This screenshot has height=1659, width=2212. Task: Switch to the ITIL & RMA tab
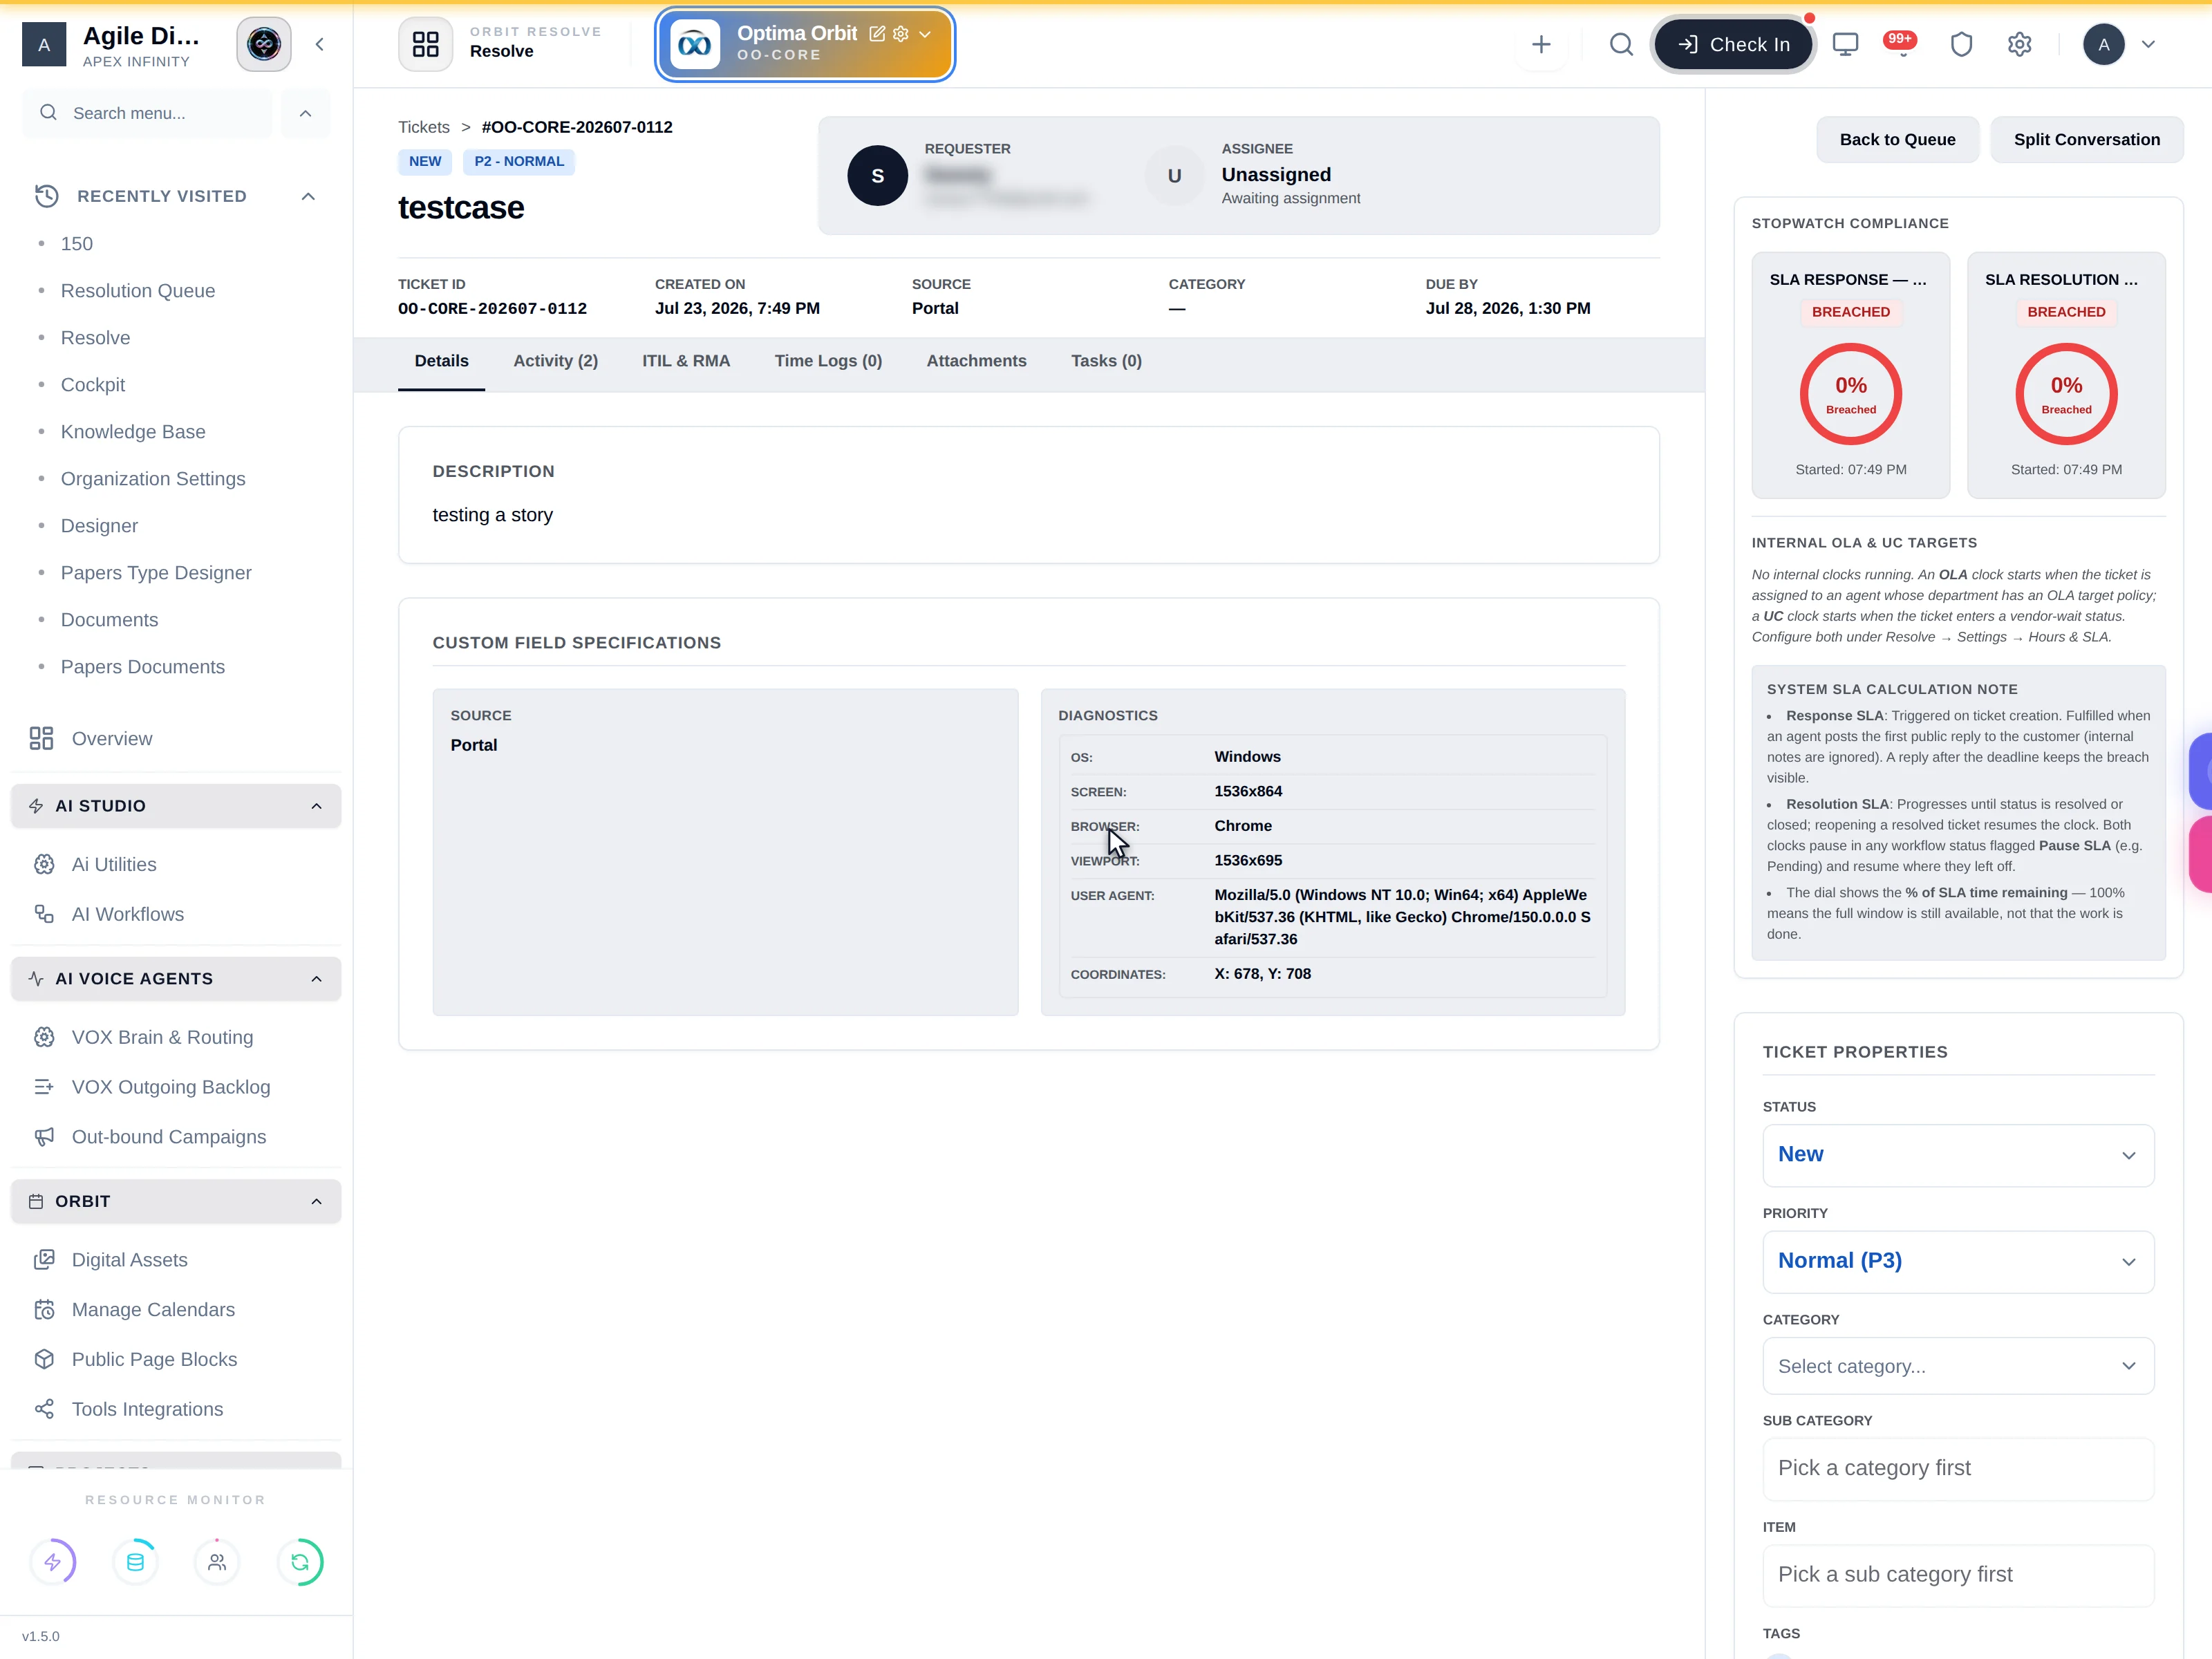(x=686, y=362)
